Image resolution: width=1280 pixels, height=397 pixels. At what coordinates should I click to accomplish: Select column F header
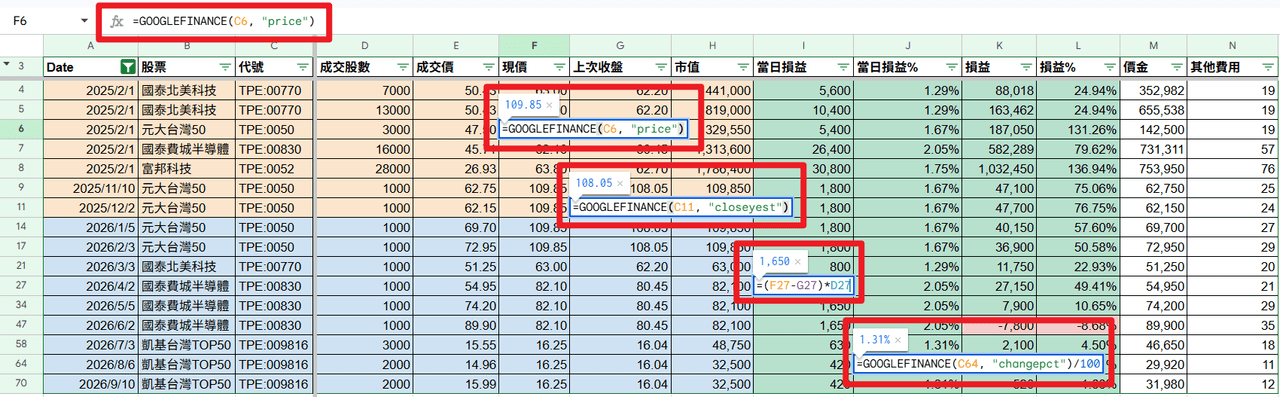pyautogui.click(x=534, y=45)
